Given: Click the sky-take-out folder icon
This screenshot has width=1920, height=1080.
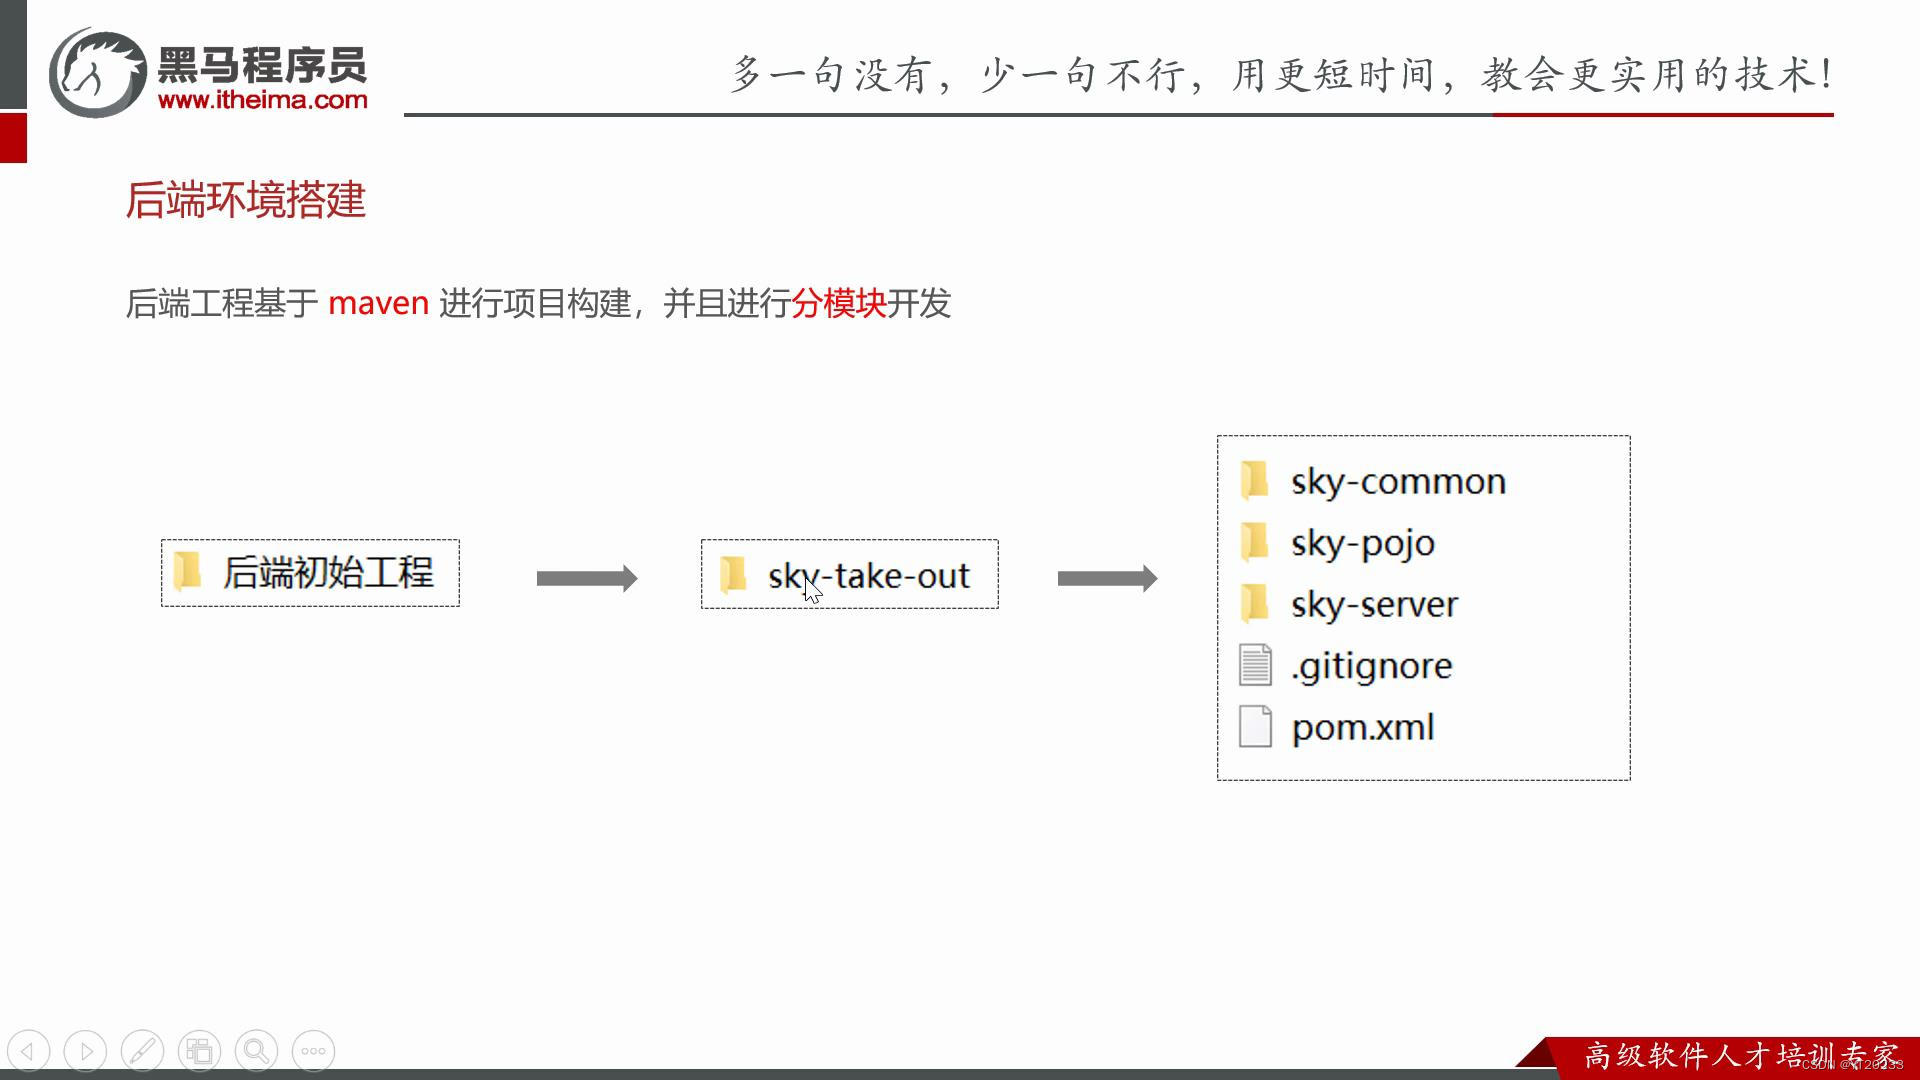Looking at the screenshot, I should click(x=733, y=574).
